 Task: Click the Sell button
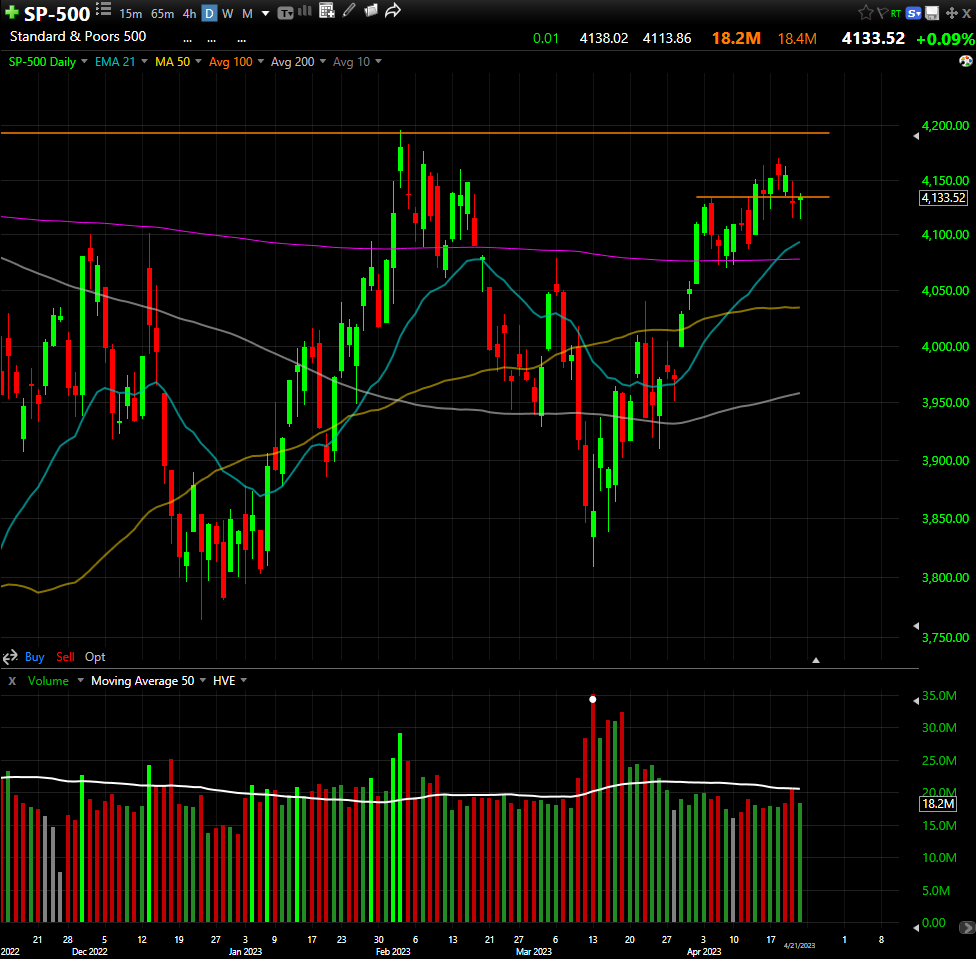65,657
